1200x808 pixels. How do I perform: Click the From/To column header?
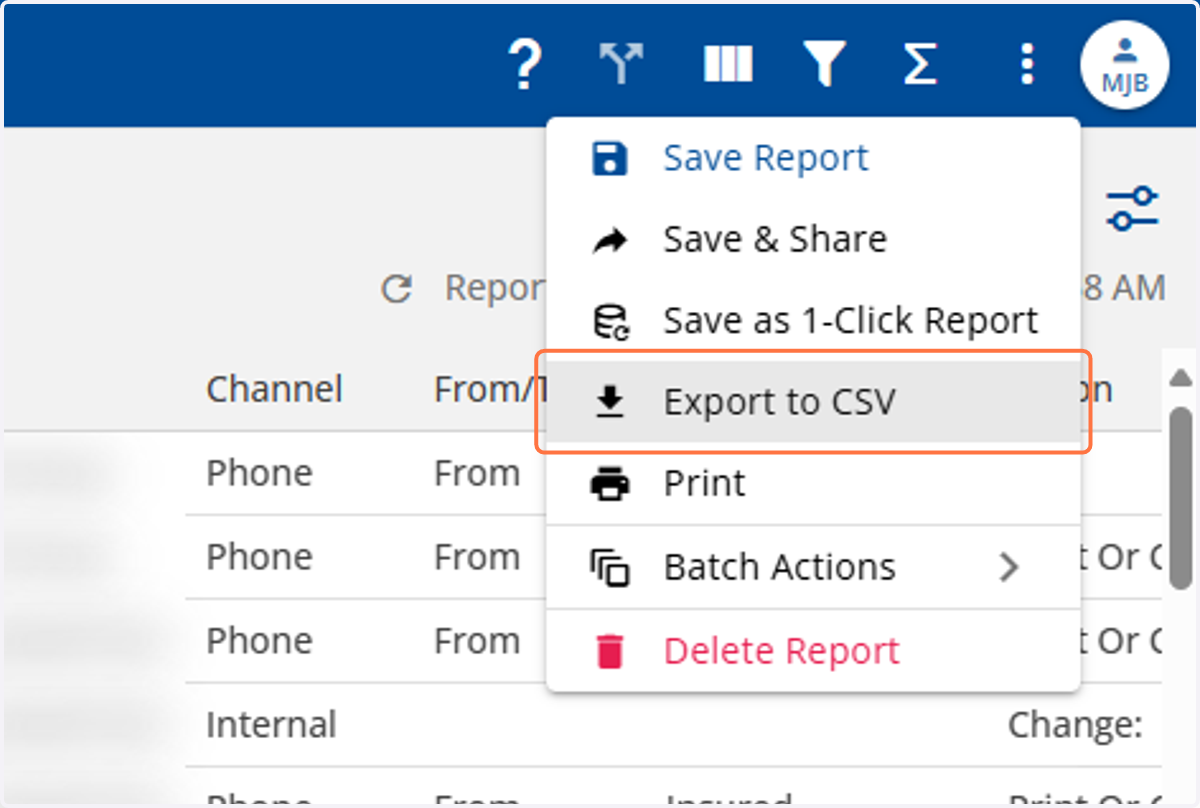(x=489, y=389)
